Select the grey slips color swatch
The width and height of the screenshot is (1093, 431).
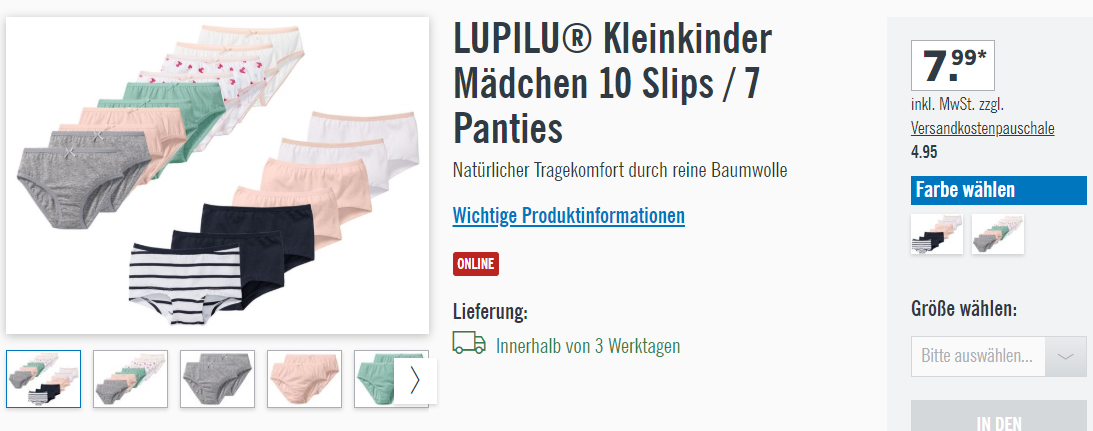pos(998,234)
